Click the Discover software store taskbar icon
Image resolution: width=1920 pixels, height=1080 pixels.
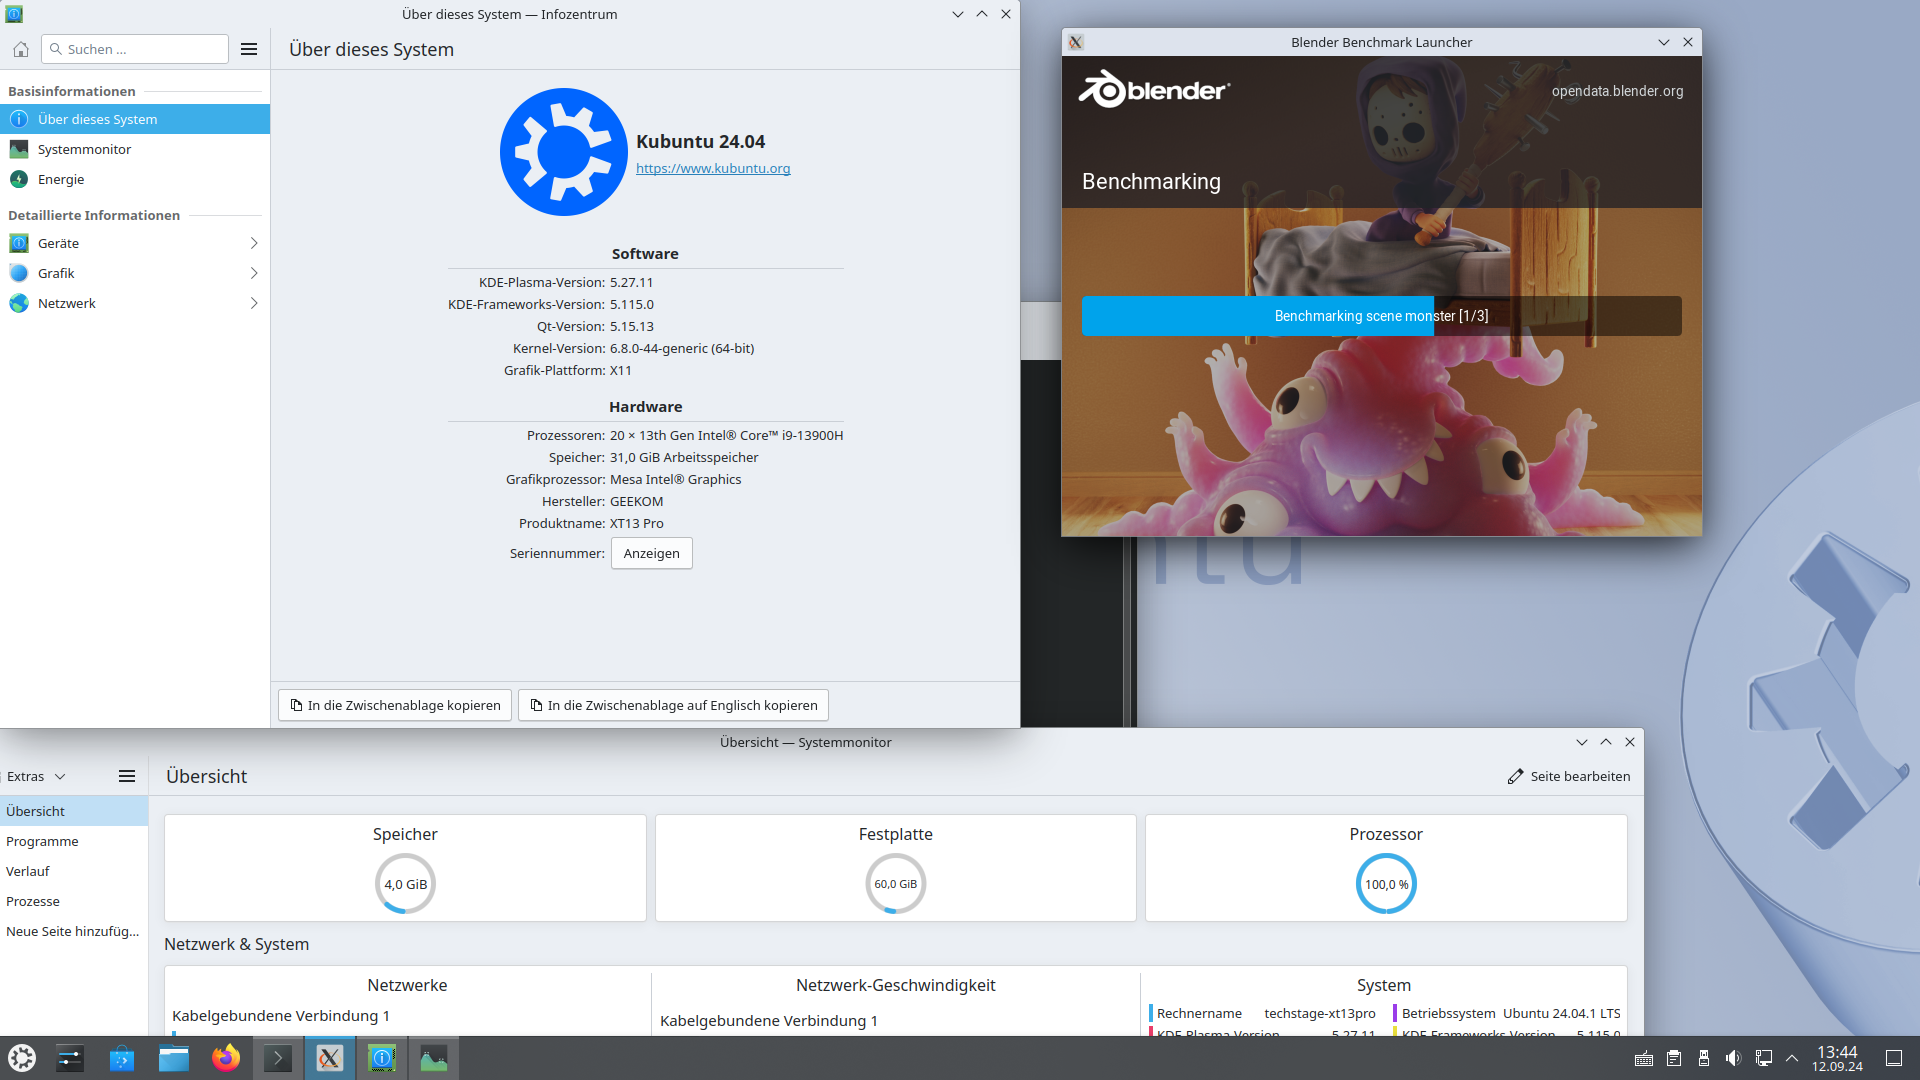pyautogui.click(x=122, y=1058)
